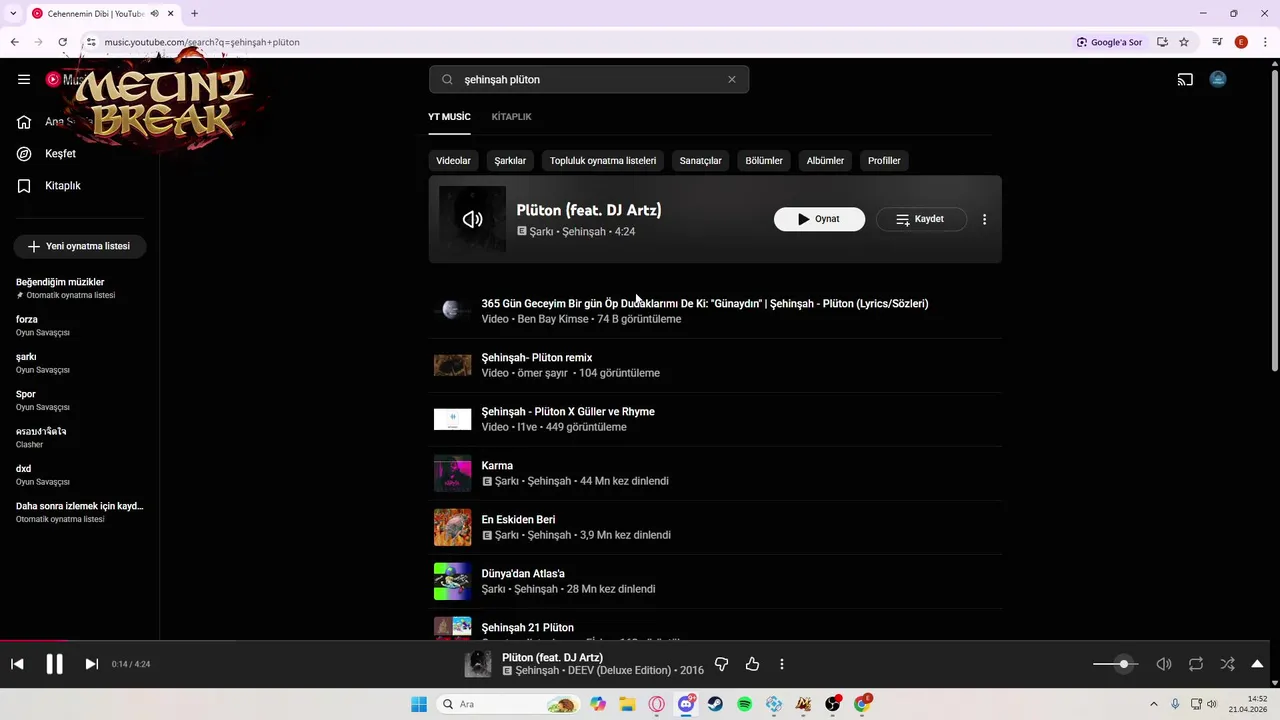1280x720 pixels.
Task: Pause the playing song
Action: click(54, 664)
